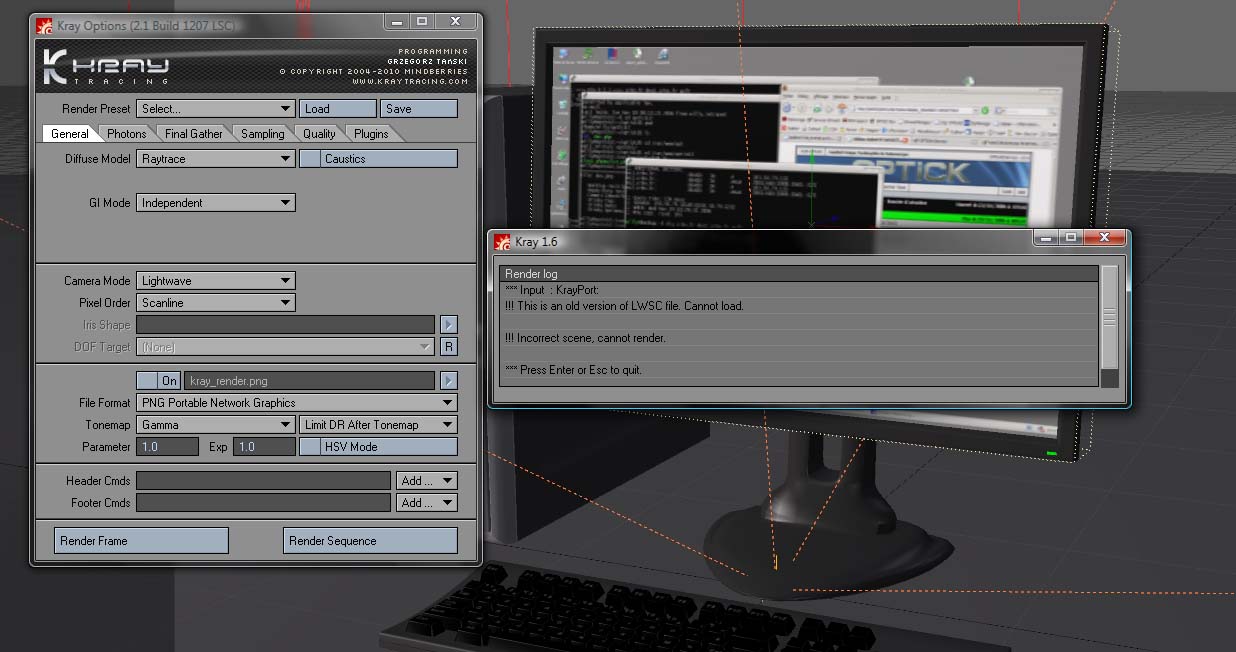Open the GI Mode dropdown
The width and height of the screenshot is (1236, 652).
(215, 203)
